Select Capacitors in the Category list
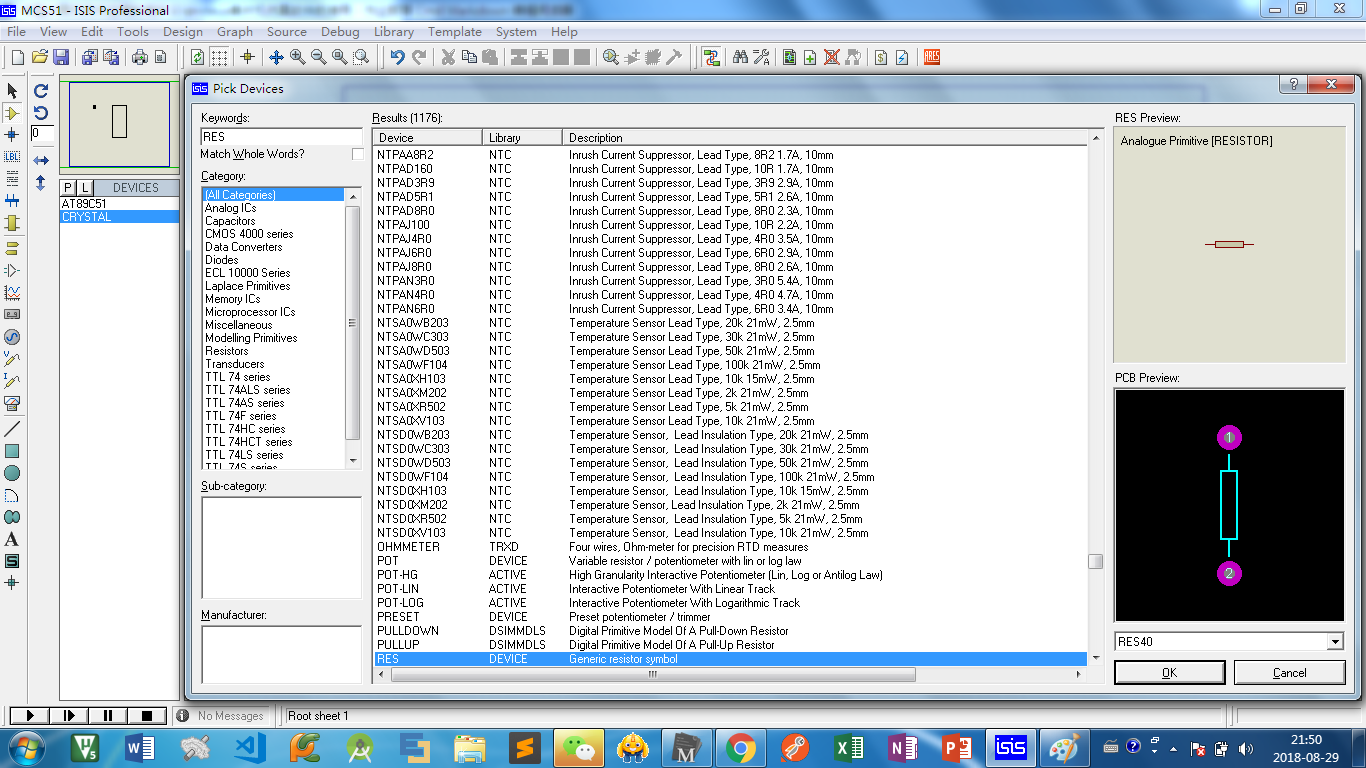Screen dimensions: 1366x768 (x=230, y=221)
